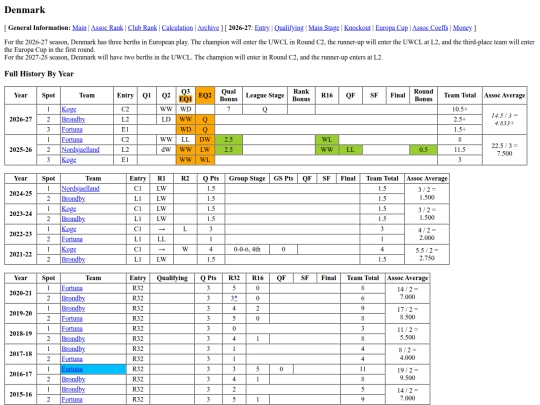Open Fortuna link in 2026-27 spot 3
Screen dimensions: 540x405
[72, 129]
